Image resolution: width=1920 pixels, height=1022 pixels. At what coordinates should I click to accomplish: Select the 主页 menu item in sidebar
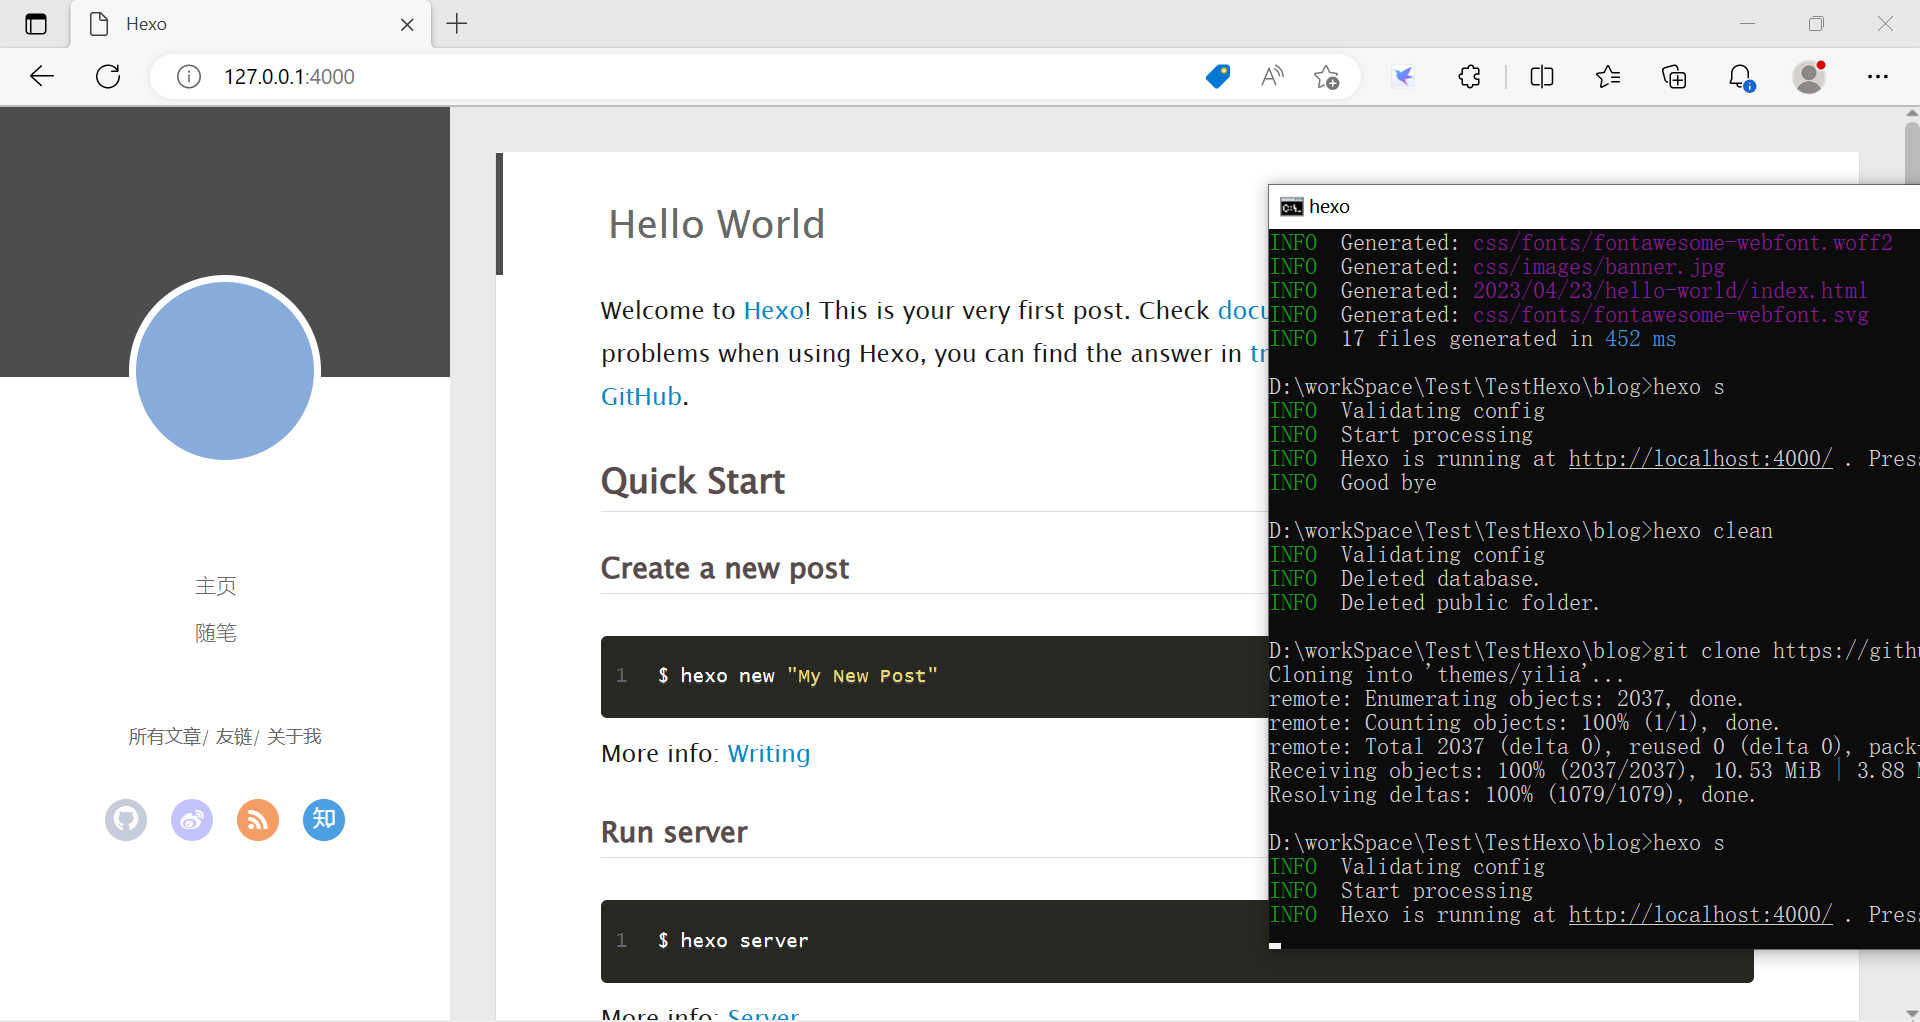(x=216, y=586)
